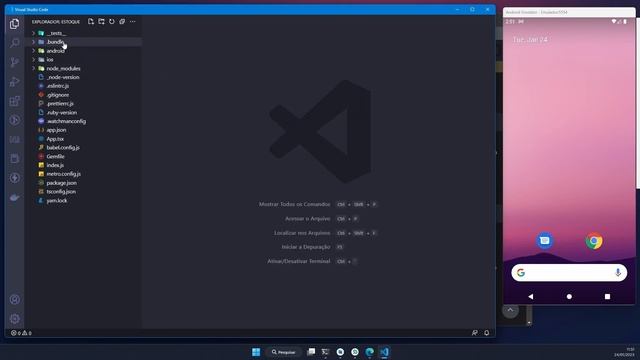The height and width of the screenshot is (360, 640).
Task: Click the Google search bar on emulator
Action: [569, 273]
